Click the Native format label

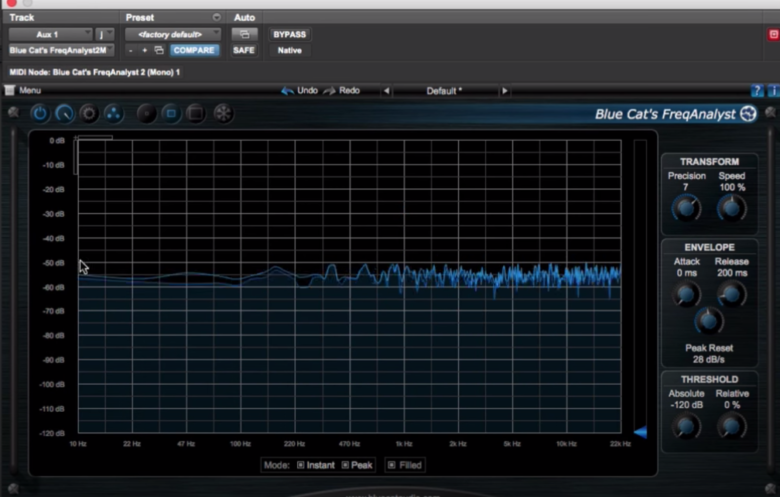(x=290, y=50)
